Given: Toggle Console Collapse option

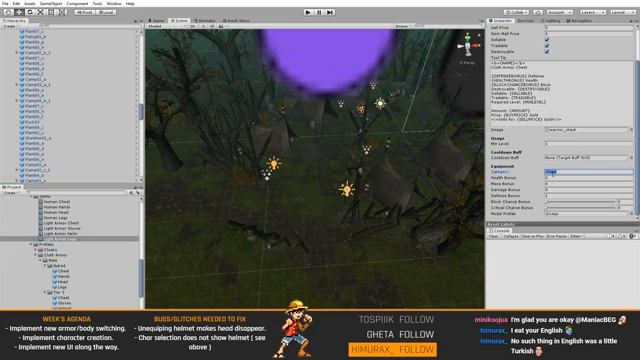Looking at the screenshot, I should point(511,236).
